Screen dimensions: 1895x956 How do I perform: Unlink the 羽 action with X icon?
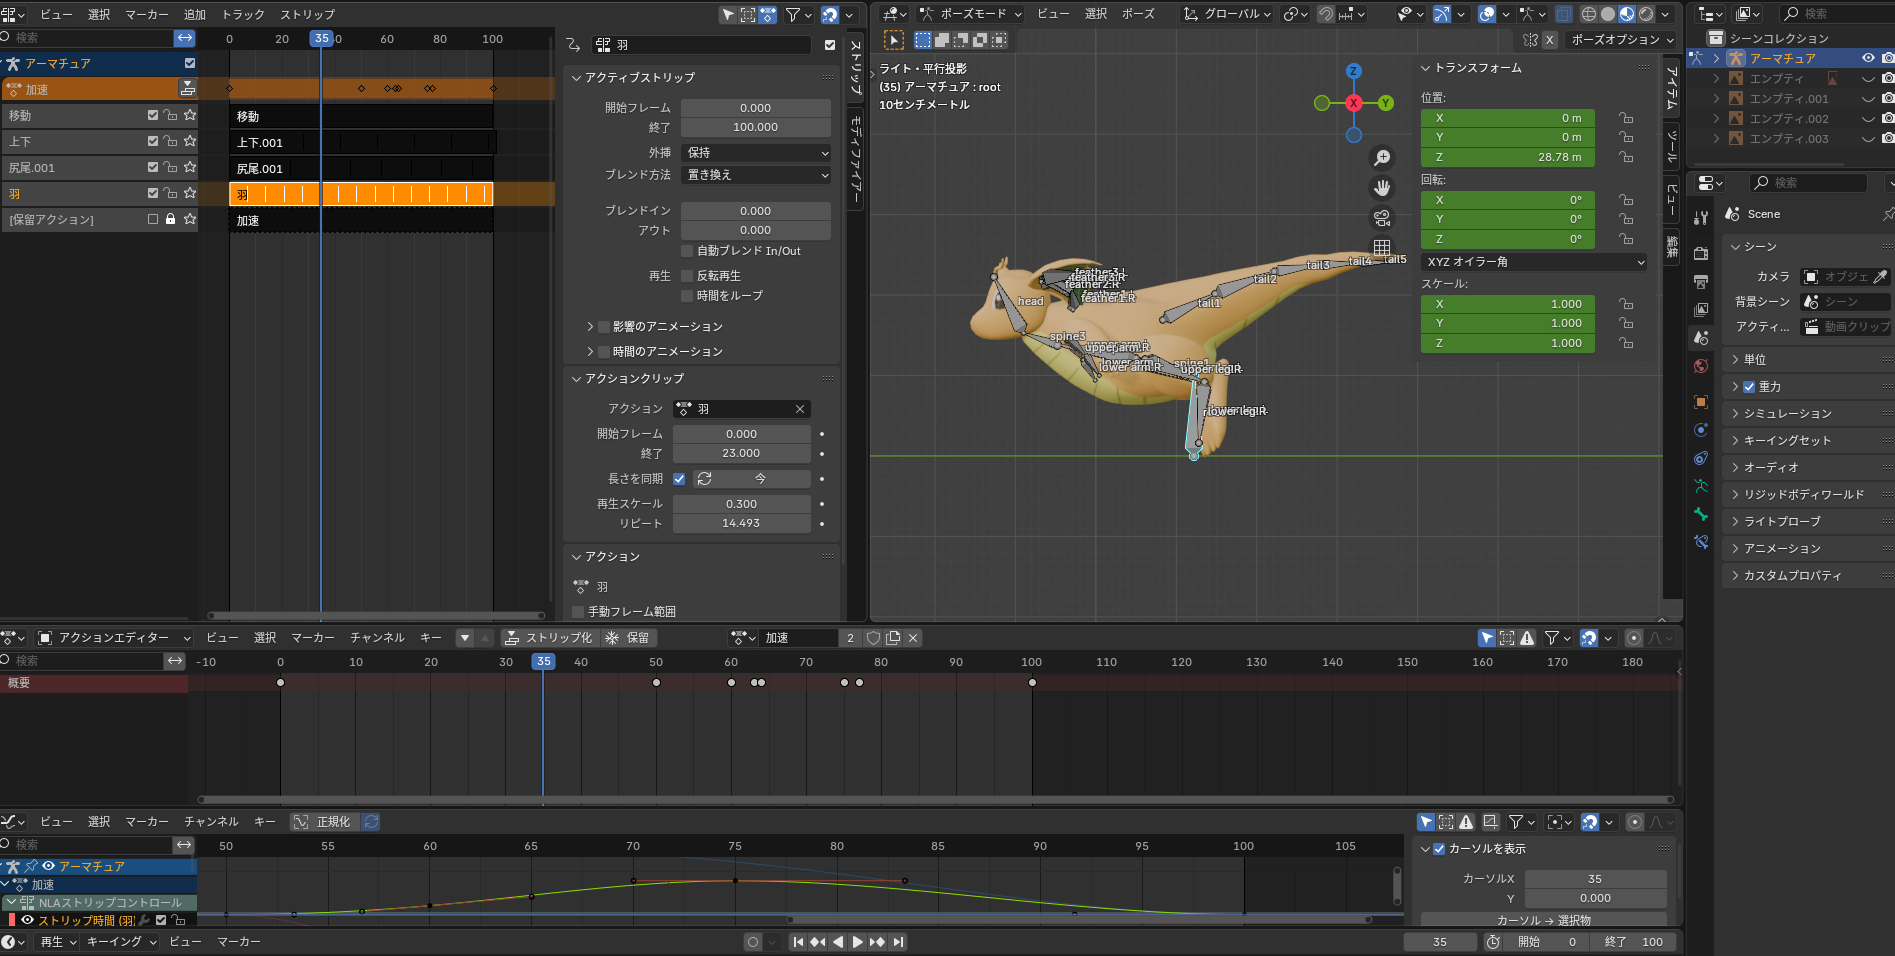tap(800, 409)
